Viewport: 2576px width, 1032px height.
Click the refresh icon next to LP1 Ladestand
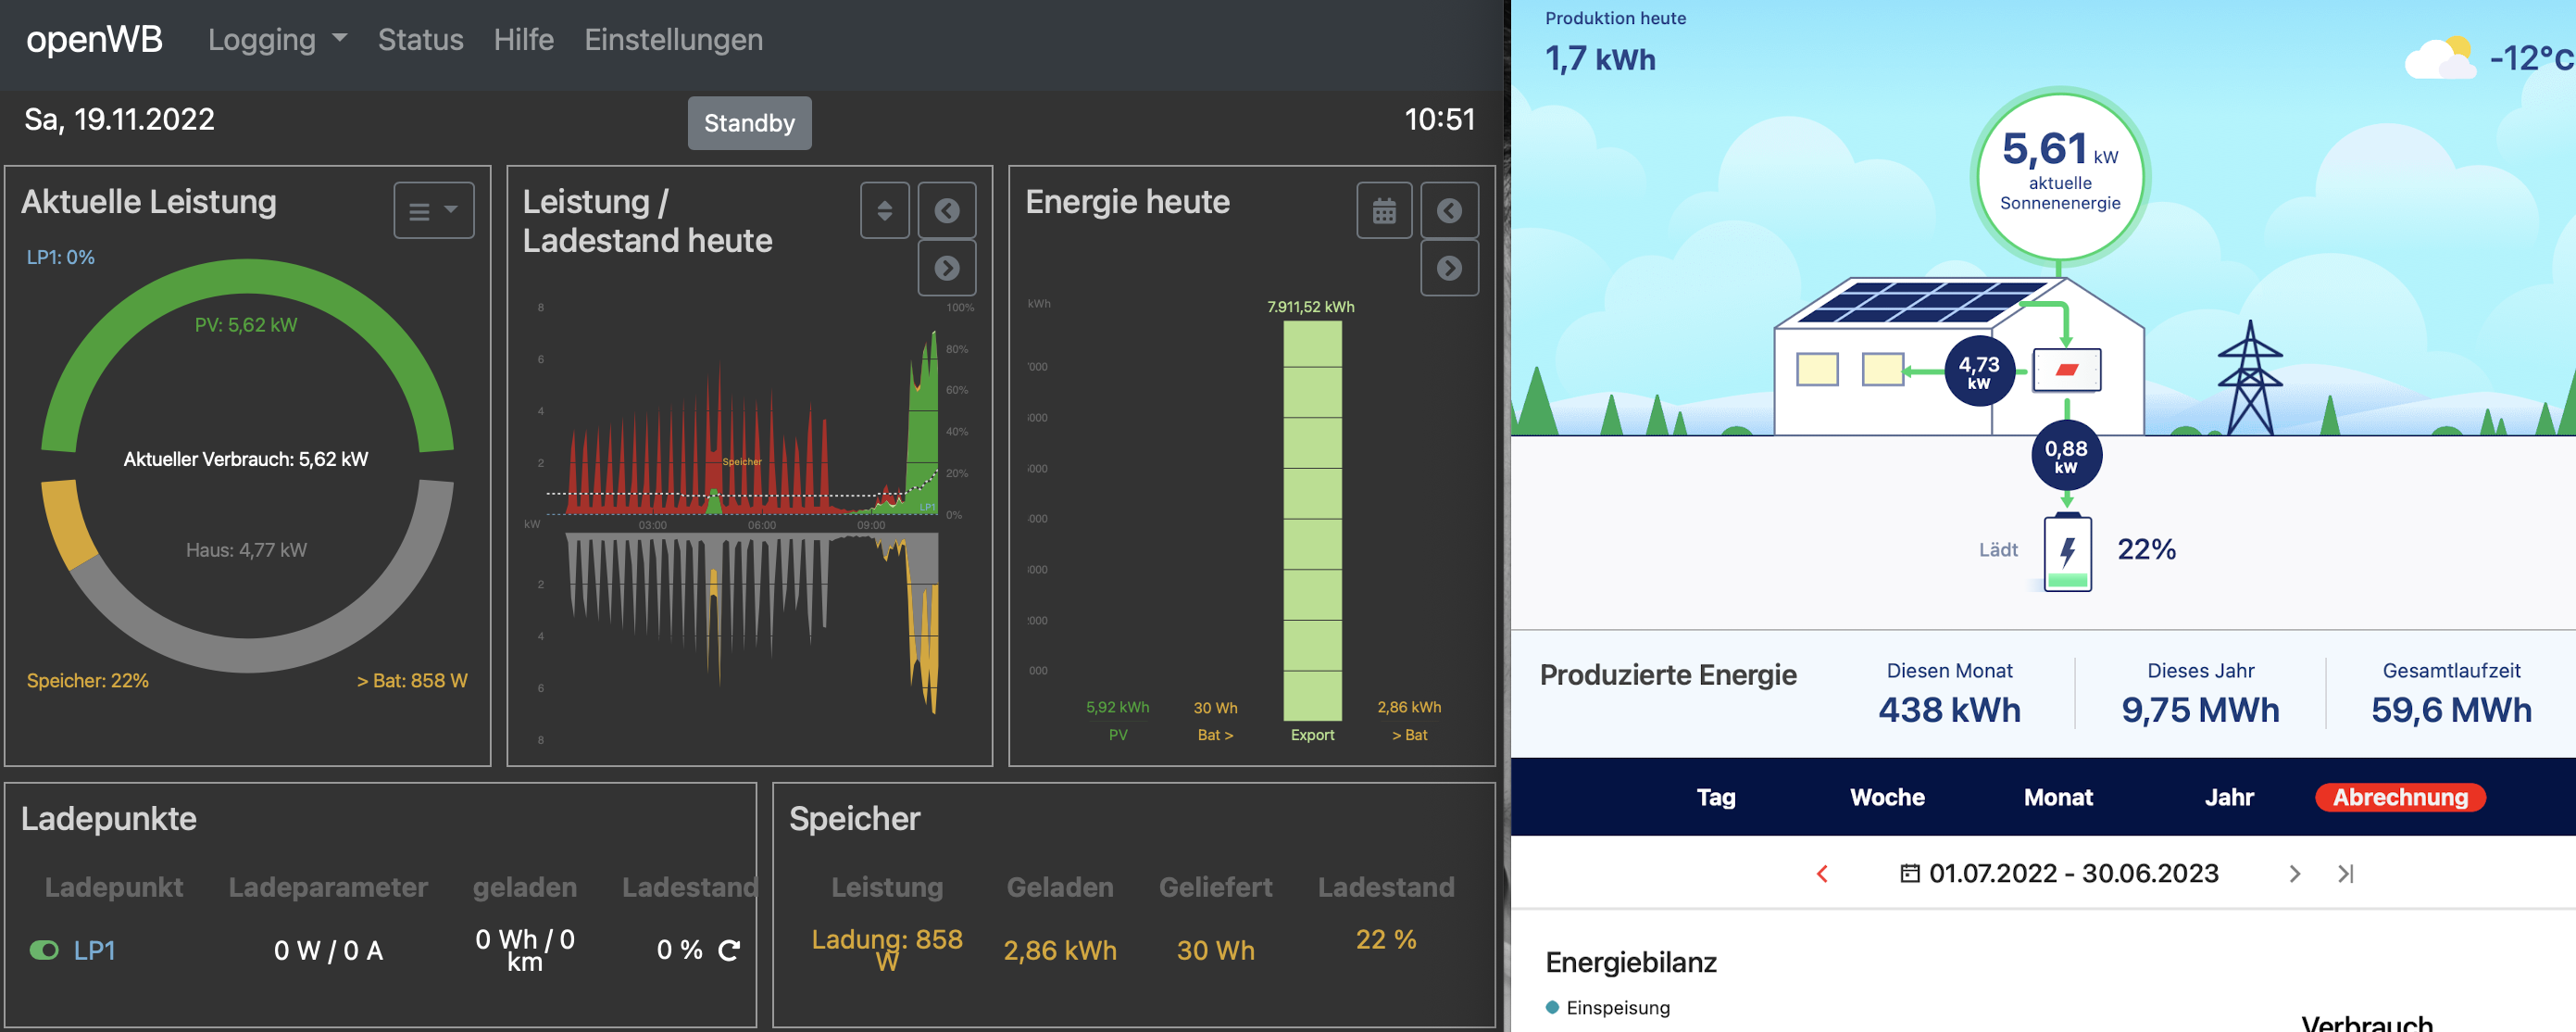729,950
